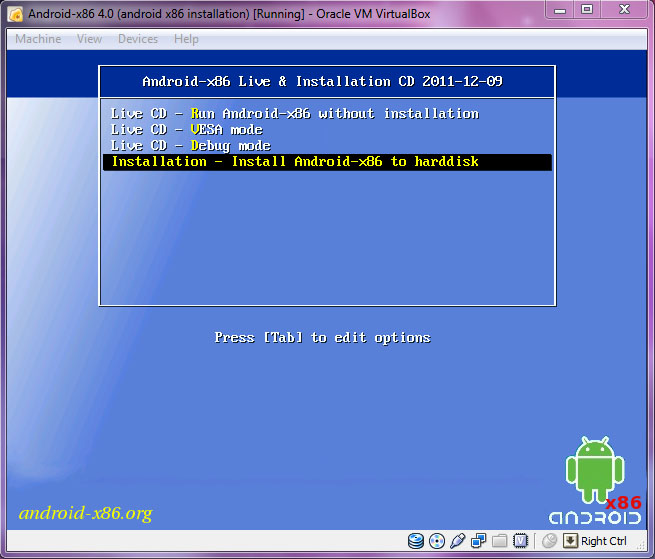
Task: Click the hard disk activity icon
Action: (416, 541)
